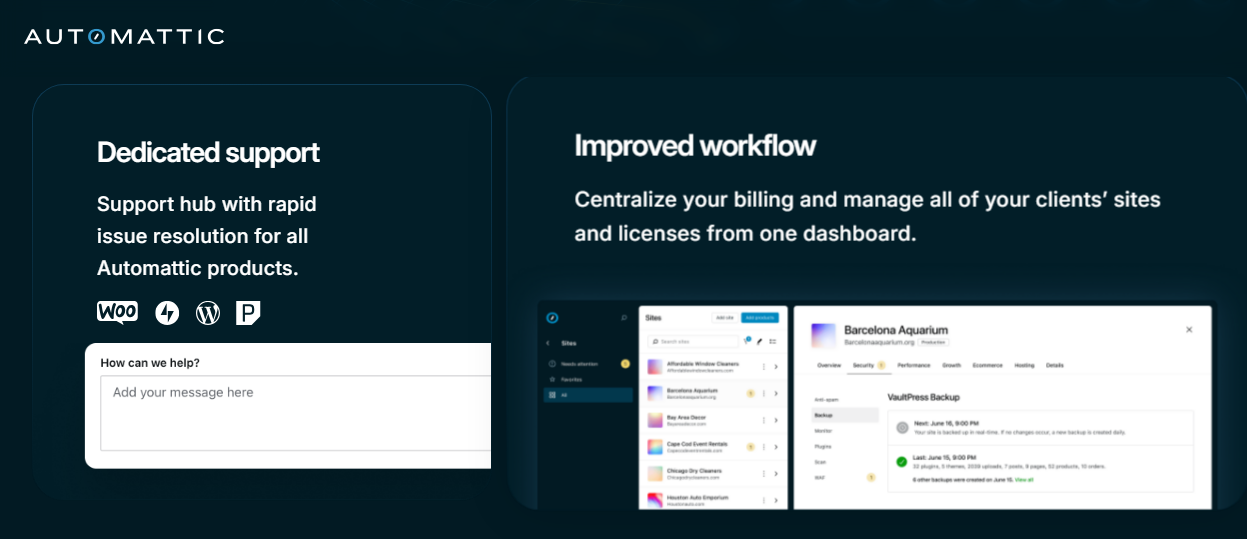Select Plugins in the security menu
The height and width of the screenshot is (539, 1247).
click(823, 446)
